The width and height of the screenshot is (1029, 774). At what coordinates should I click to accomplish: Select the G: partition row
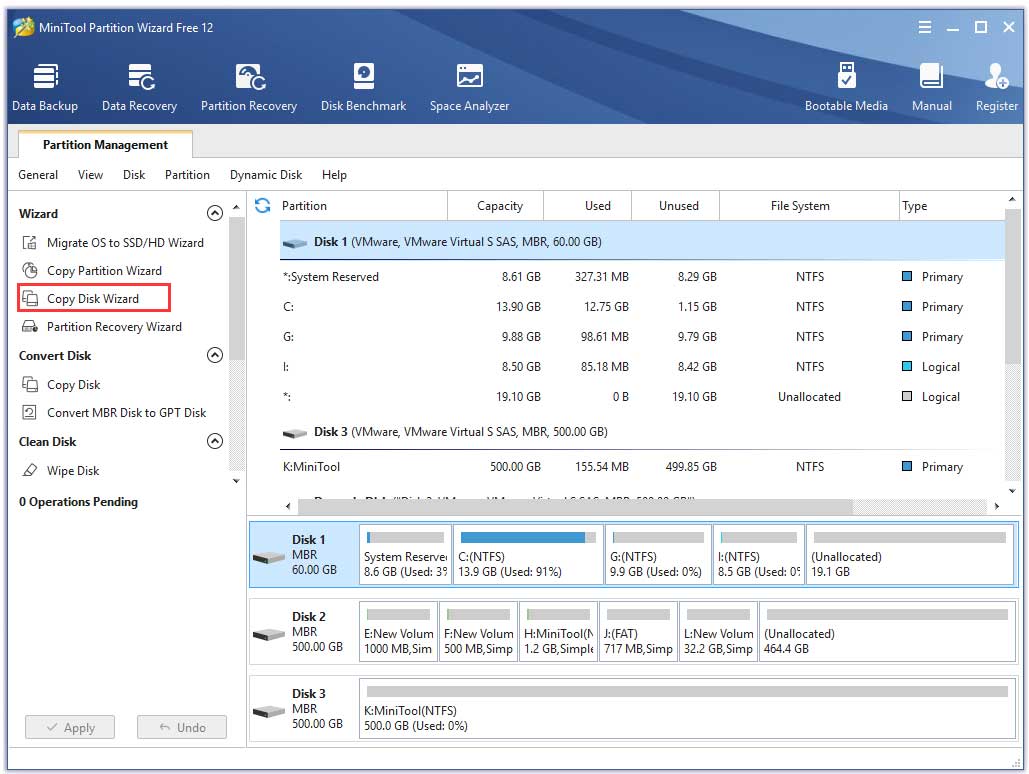point(642,336)
